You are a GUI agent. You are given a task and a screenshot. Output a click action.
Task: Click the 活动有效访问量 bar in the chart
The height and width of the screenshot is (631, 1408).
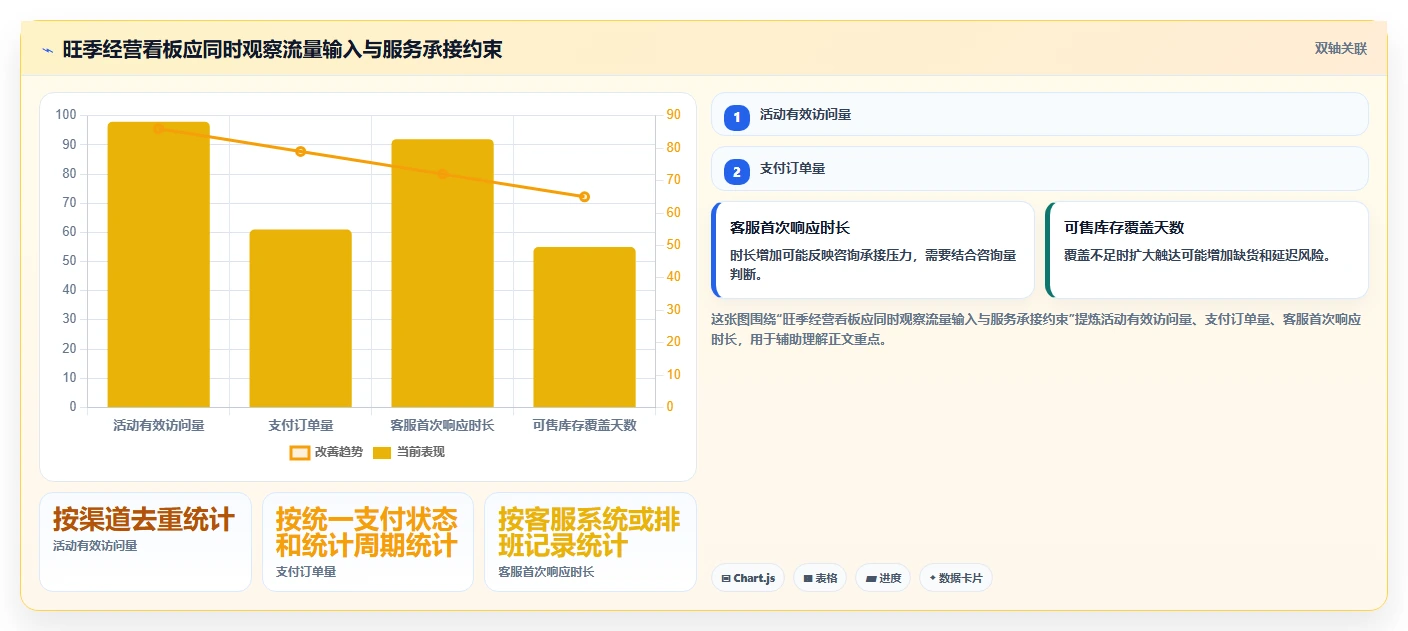(x=159, y=264)
